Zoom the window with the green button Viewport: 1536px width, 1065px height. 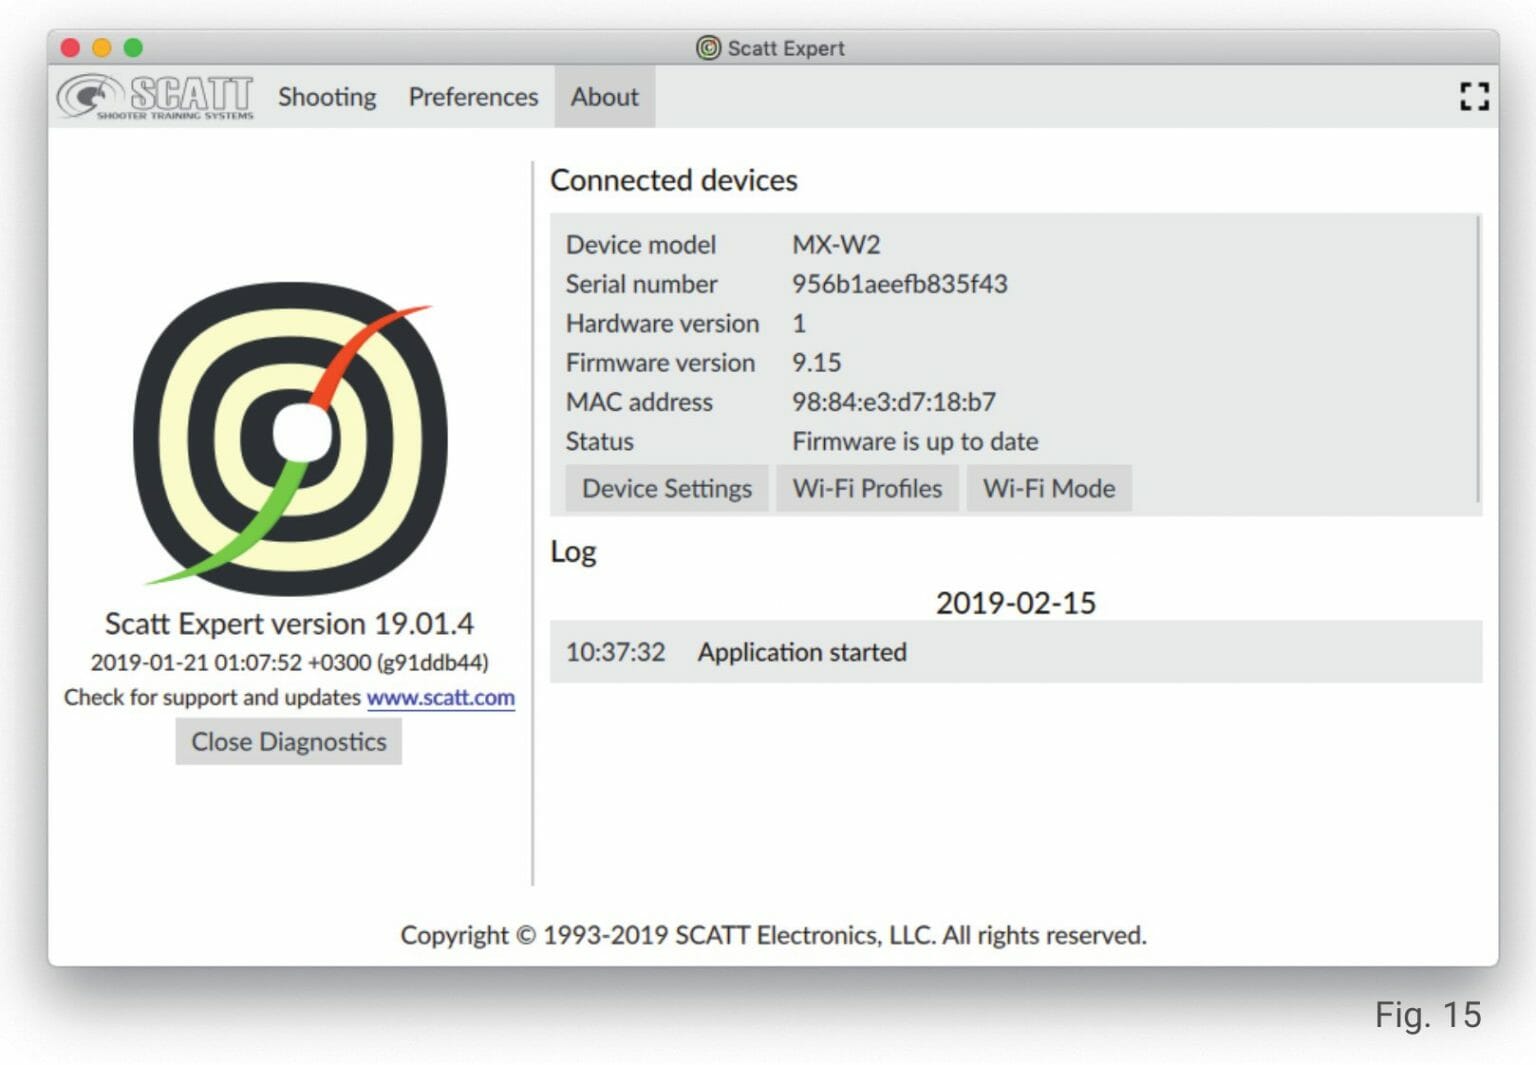(x=133, y=48)
